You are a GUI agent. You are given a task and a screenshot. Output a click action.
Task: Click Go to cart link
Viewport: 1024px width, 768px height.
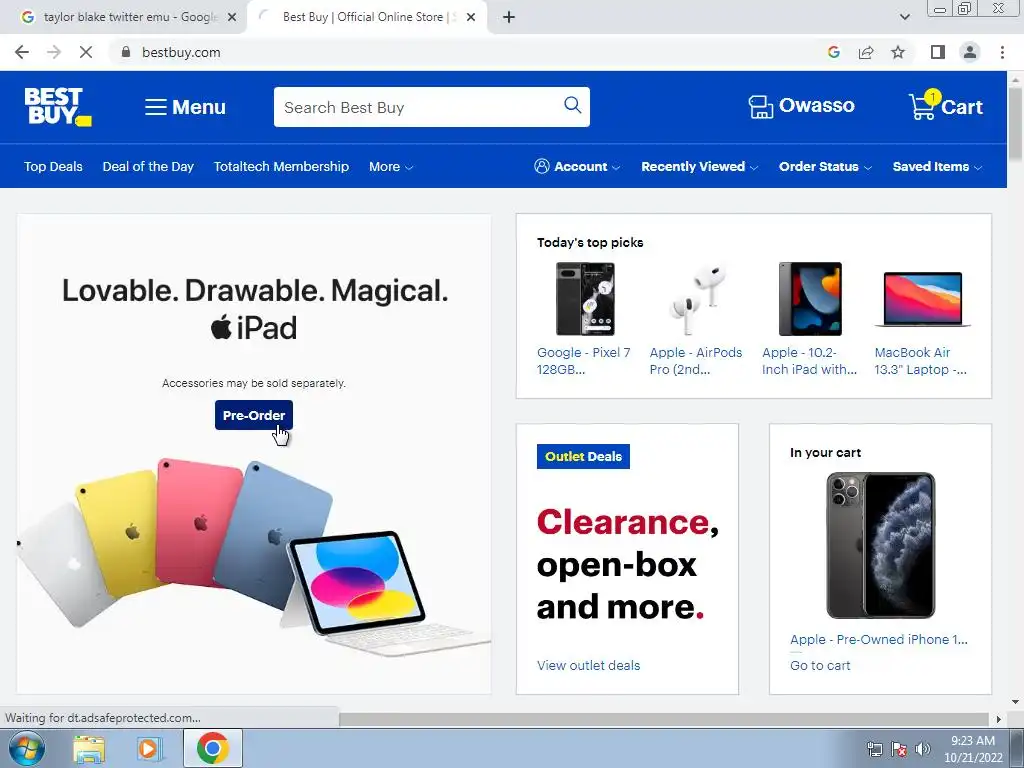tap(820, 665)
